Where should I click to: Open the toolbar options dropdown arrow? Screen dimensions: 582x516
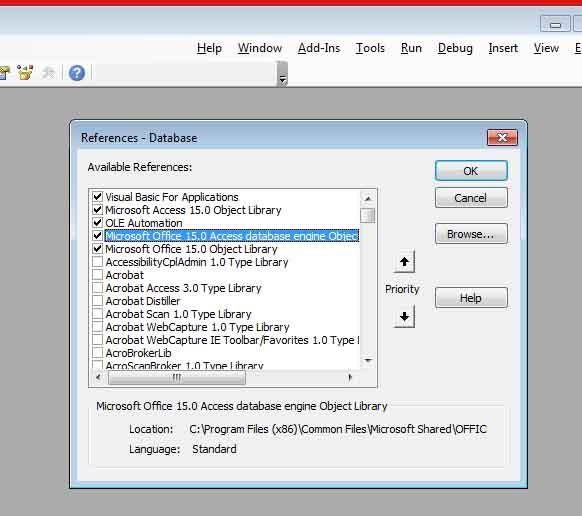pos(282,75)
